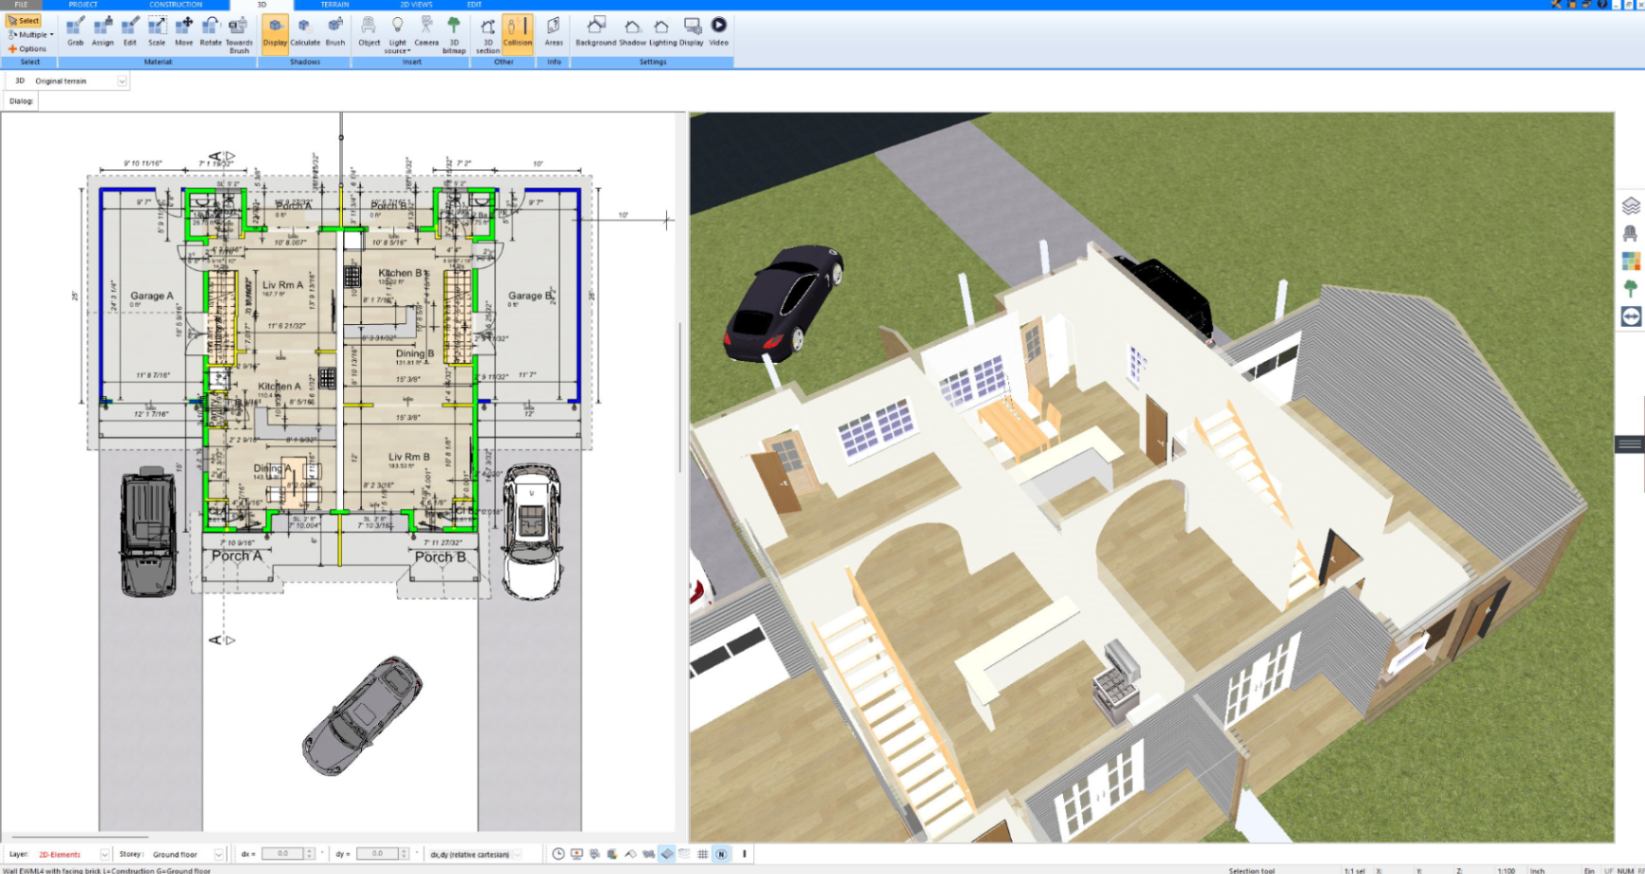Click the Porch B label in plan
Image resolution: width=1645 pixels, height=874 pixels.
coord(441,557)
